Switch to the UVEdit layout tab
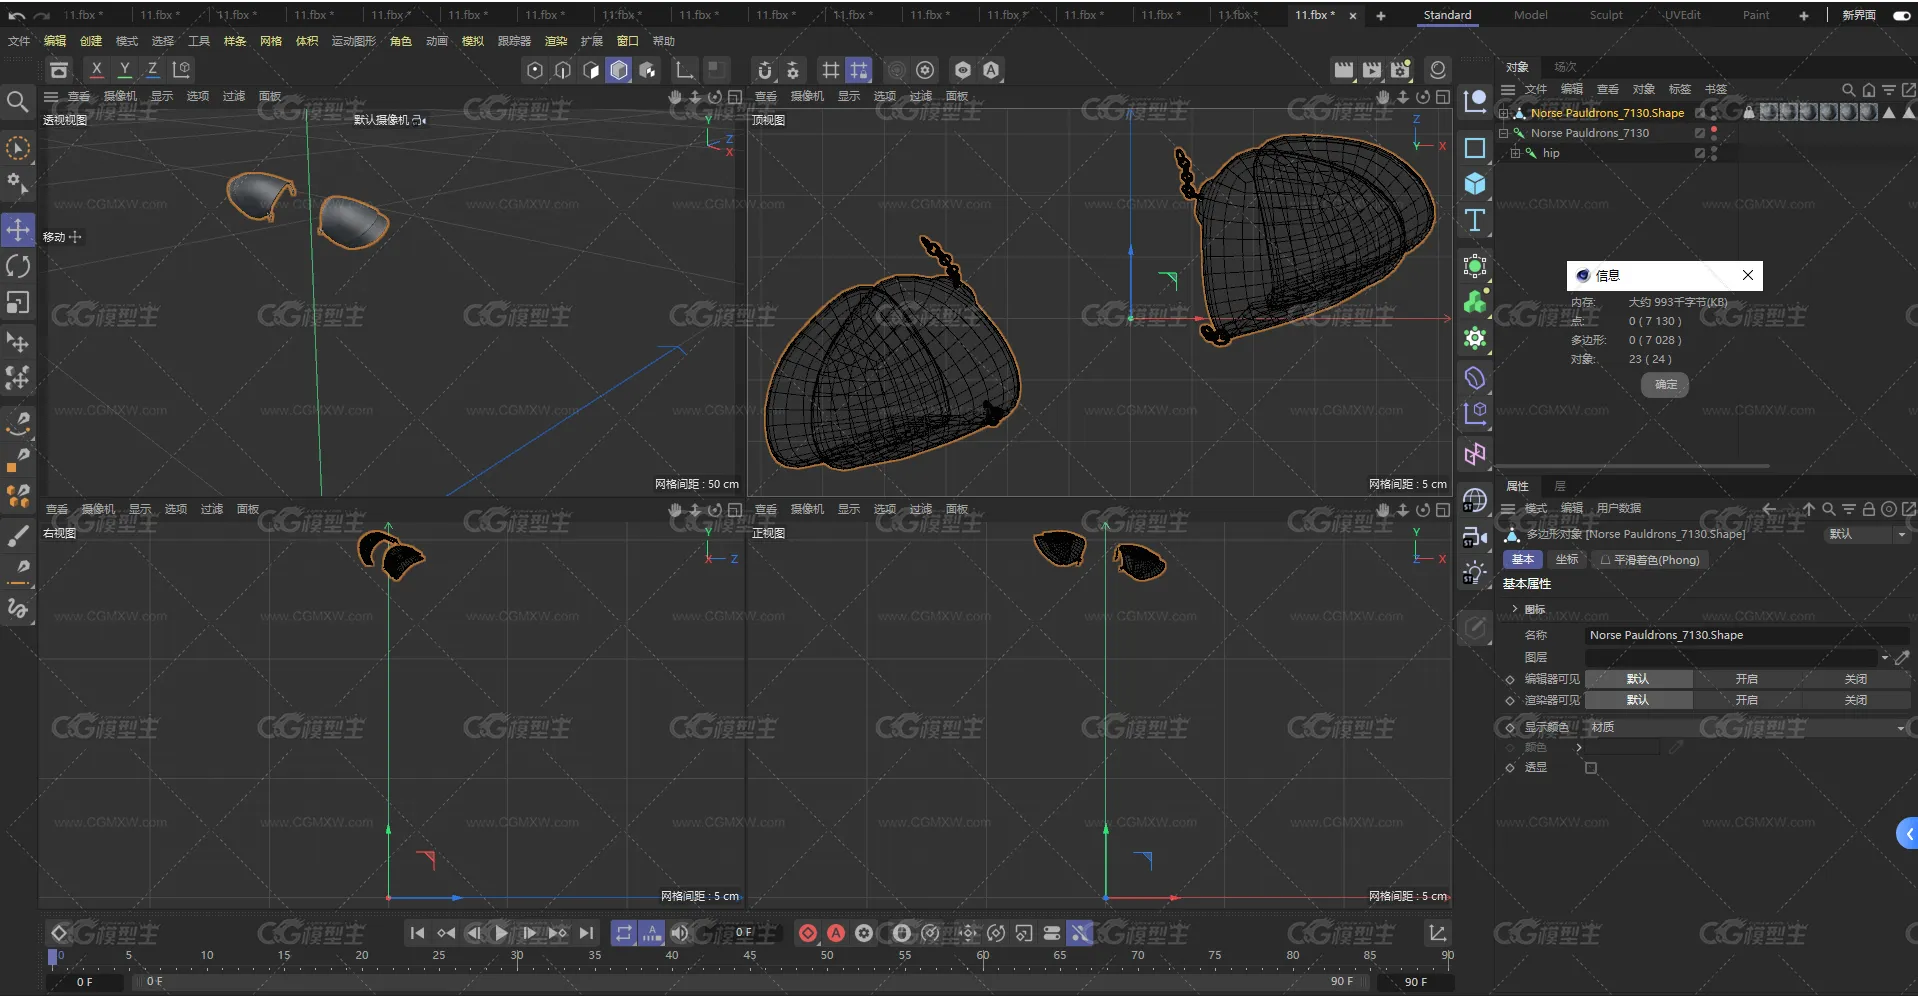The height and width of the screenshot is (996, 1918). tap(1682, 15)
